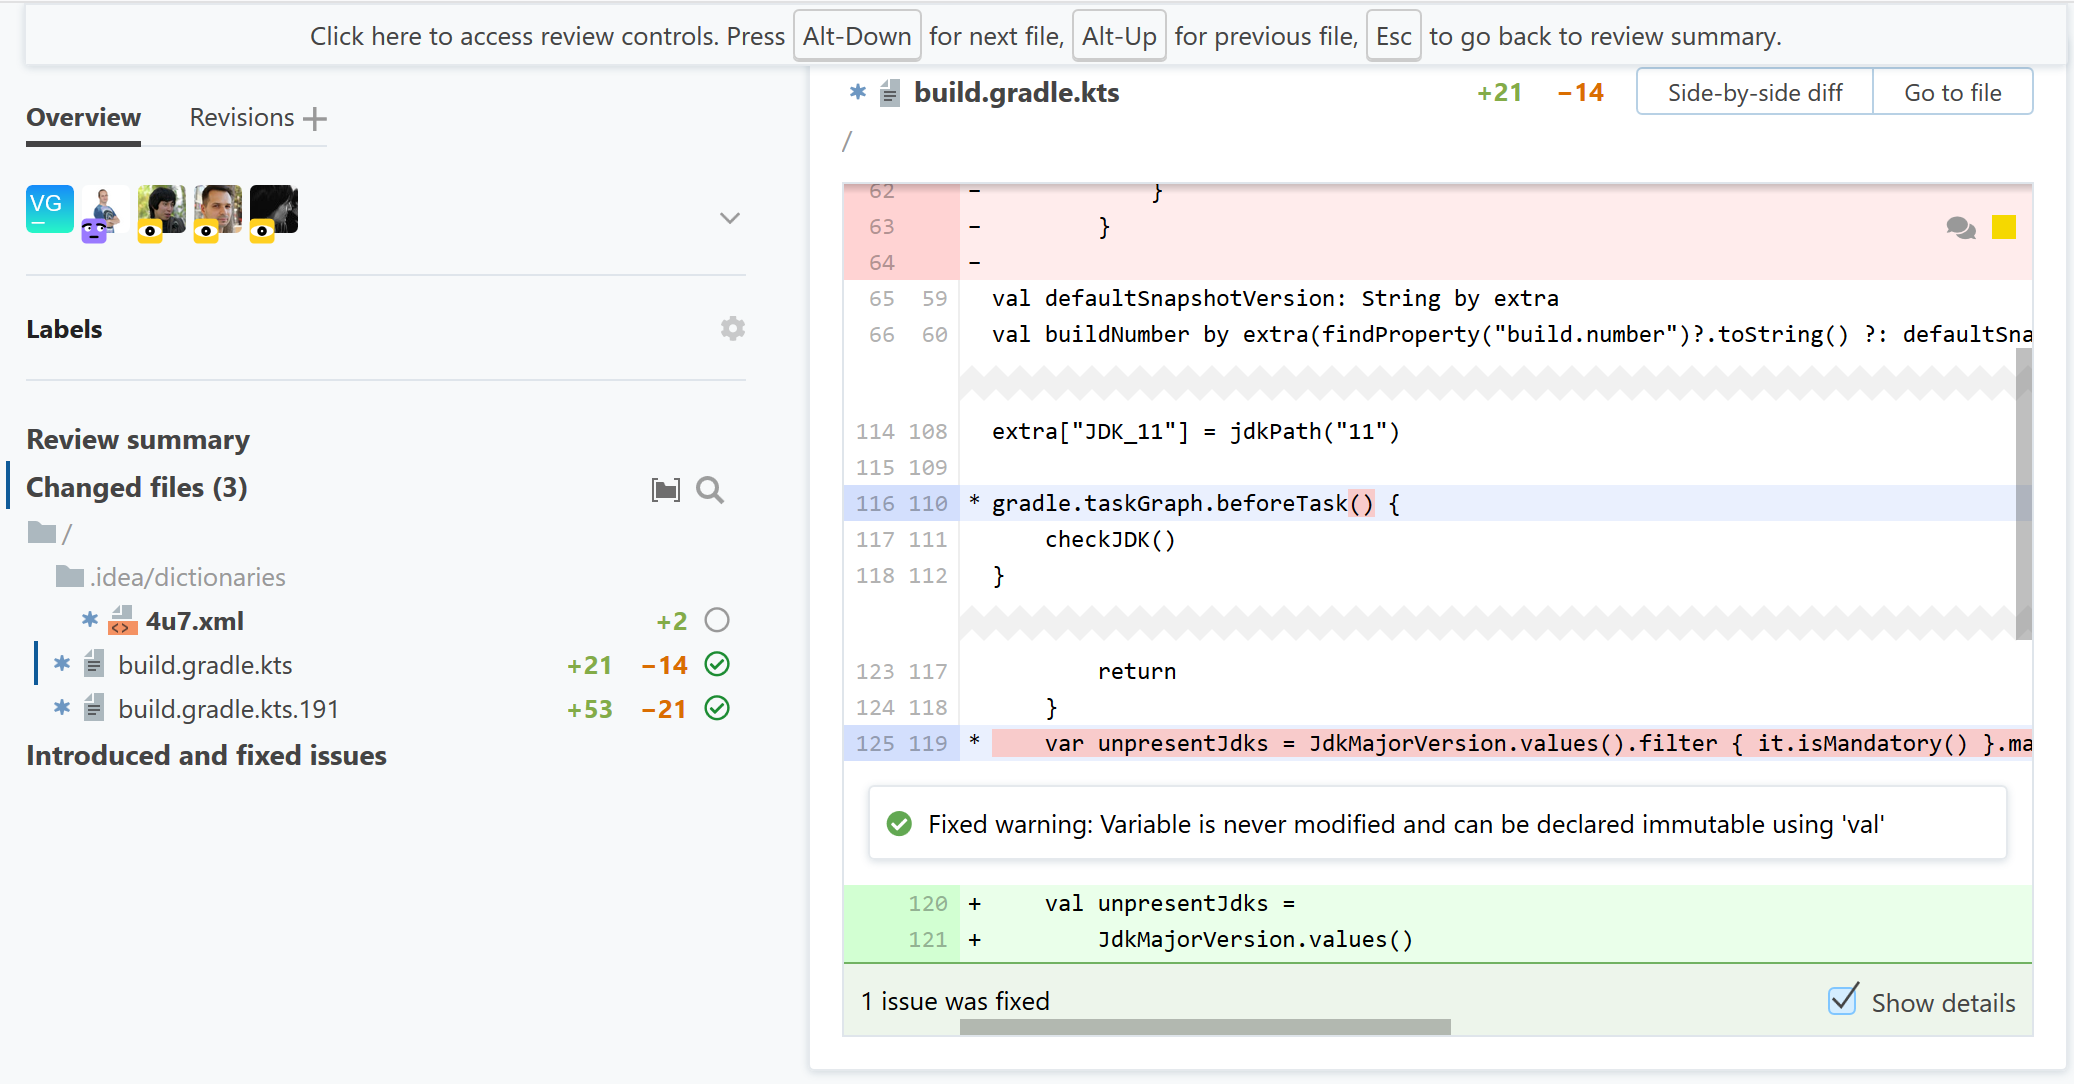Switch to Side-by-side diff view
Image resolution: width=2074 pixels, height=1084 pixels.
[1754, 93]
